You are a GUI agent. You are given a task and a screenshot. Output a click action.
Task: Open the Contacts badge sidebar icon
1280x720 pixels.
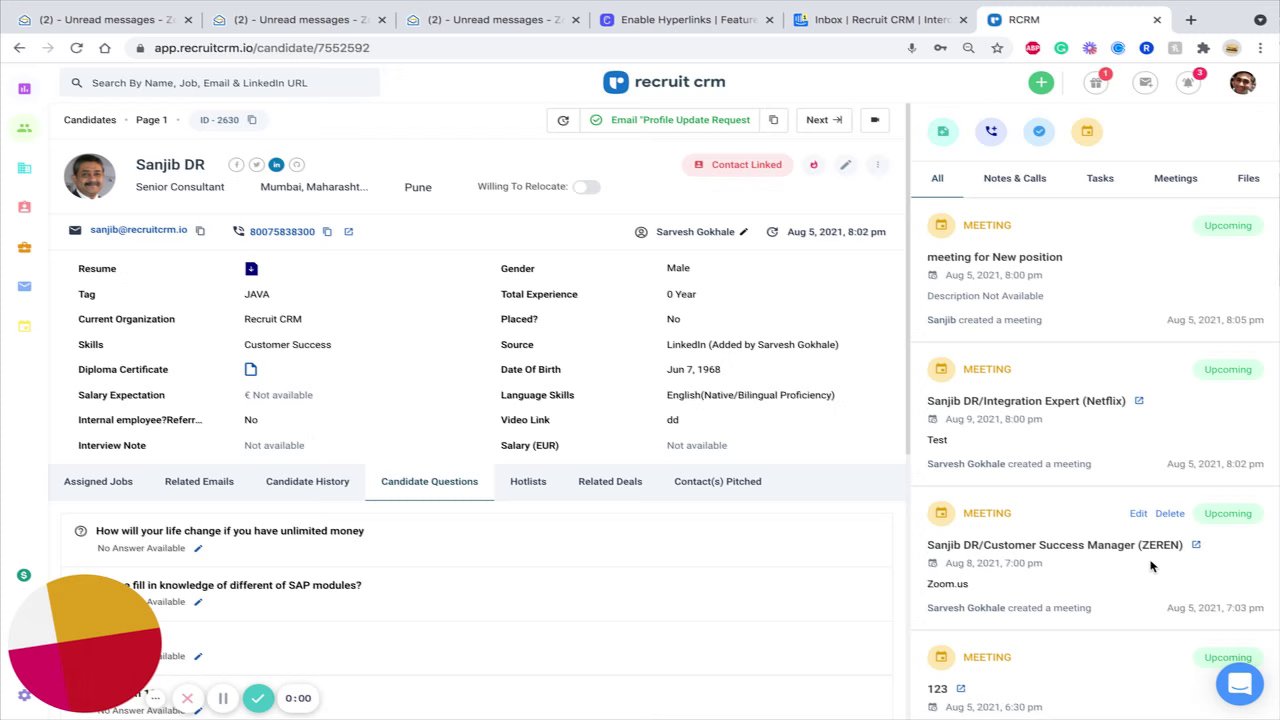(x=25, y=207)
